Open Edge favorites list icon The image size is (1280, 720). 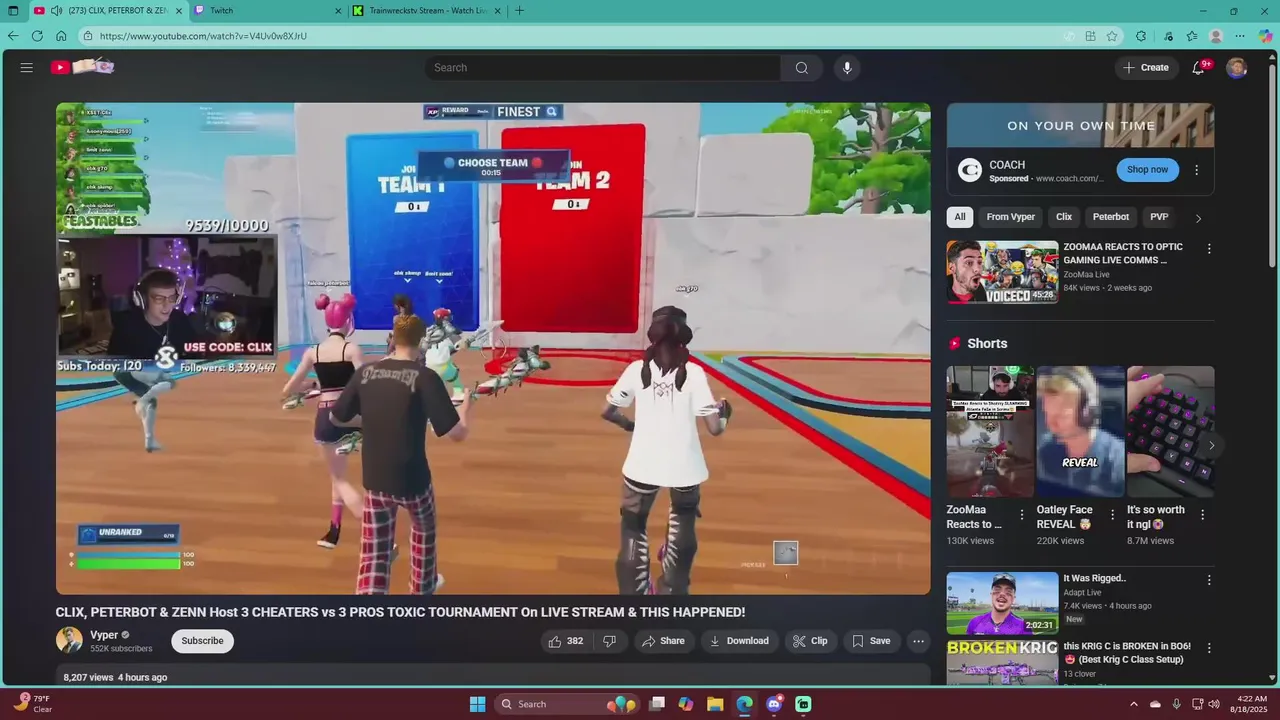point(1192,36)
